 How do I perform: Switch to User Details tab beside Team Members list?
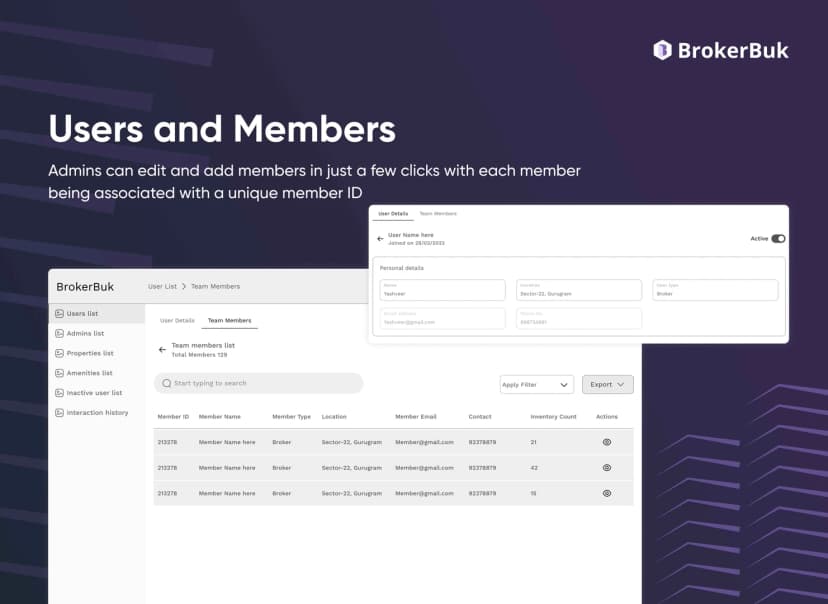click(177, 320)
